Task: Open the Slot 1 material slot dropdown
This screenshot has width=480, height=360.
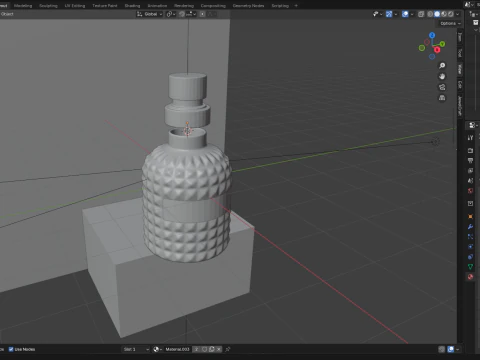Action: 136,349
